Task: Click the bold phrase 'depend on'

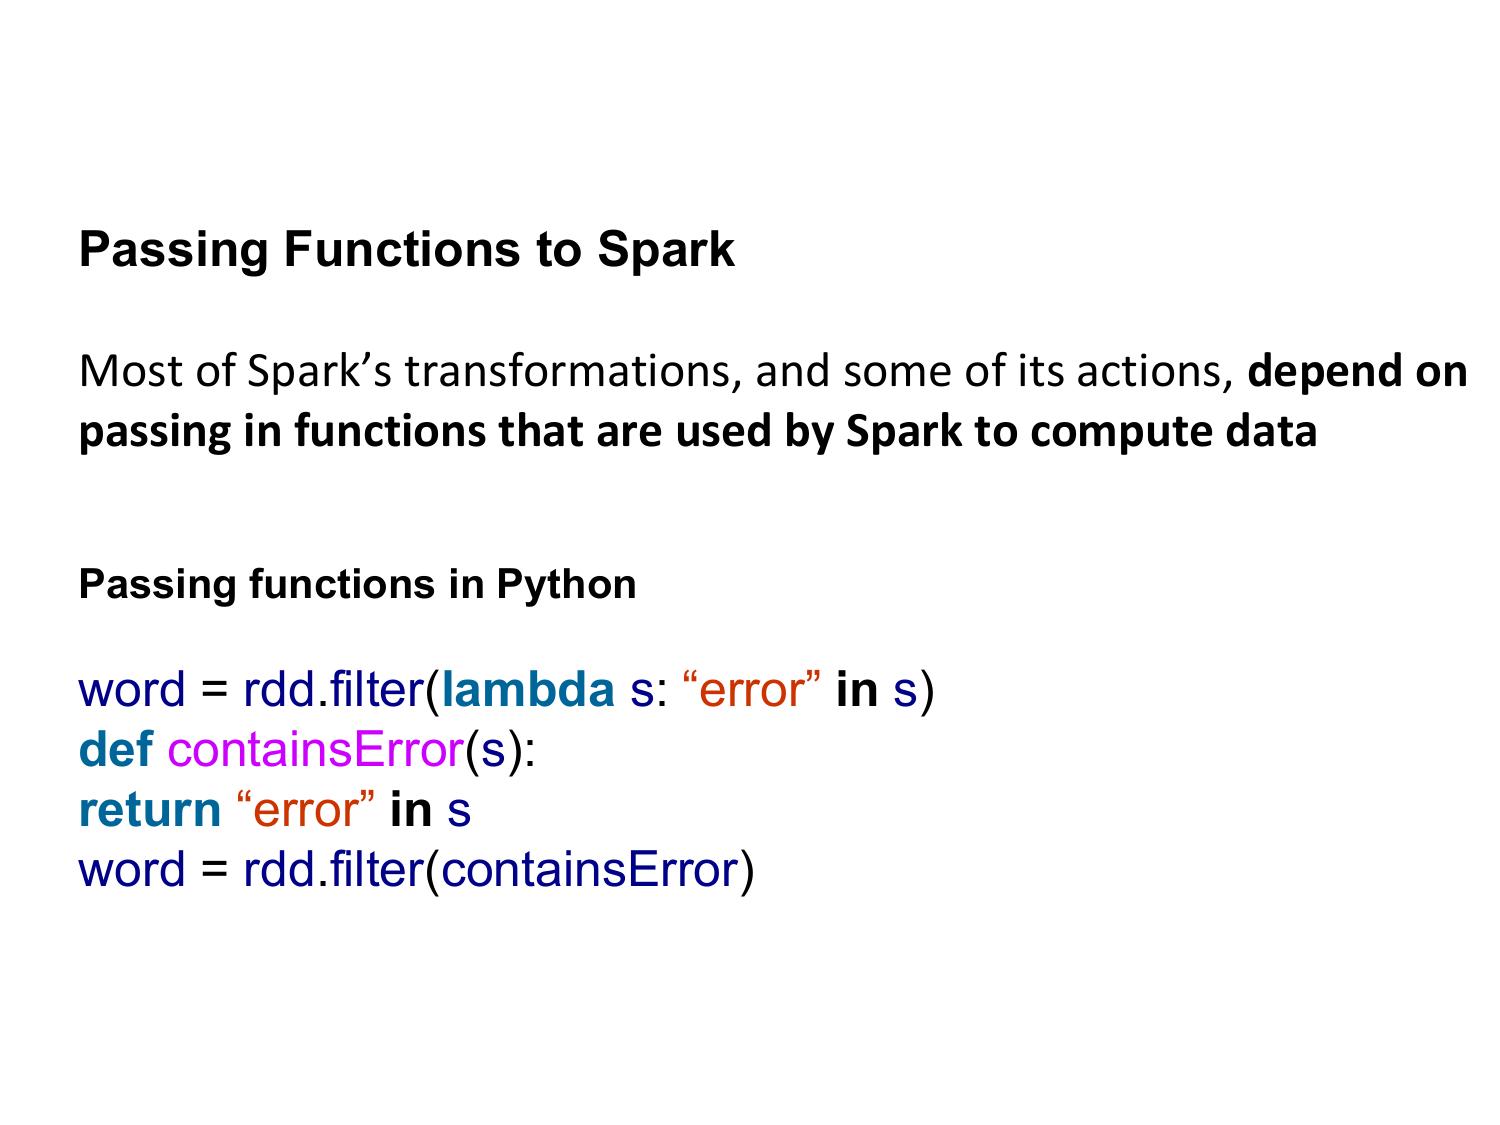Action: coord(1358,371)
